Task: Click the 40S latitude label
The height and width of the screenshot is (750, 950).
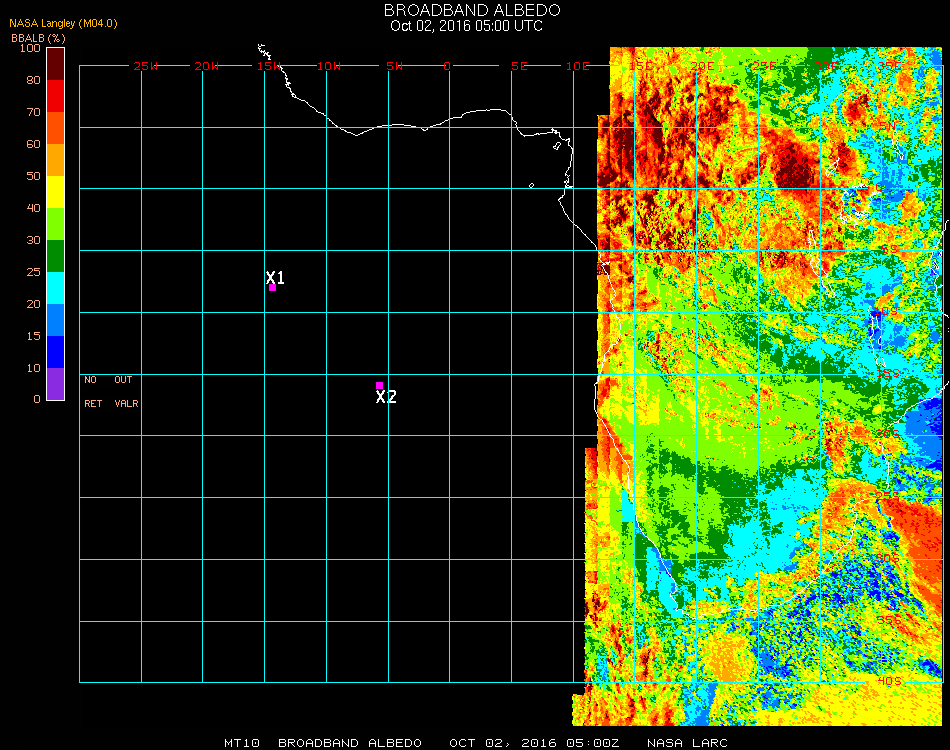Action: pyautogui.click(x=889, y=681)
